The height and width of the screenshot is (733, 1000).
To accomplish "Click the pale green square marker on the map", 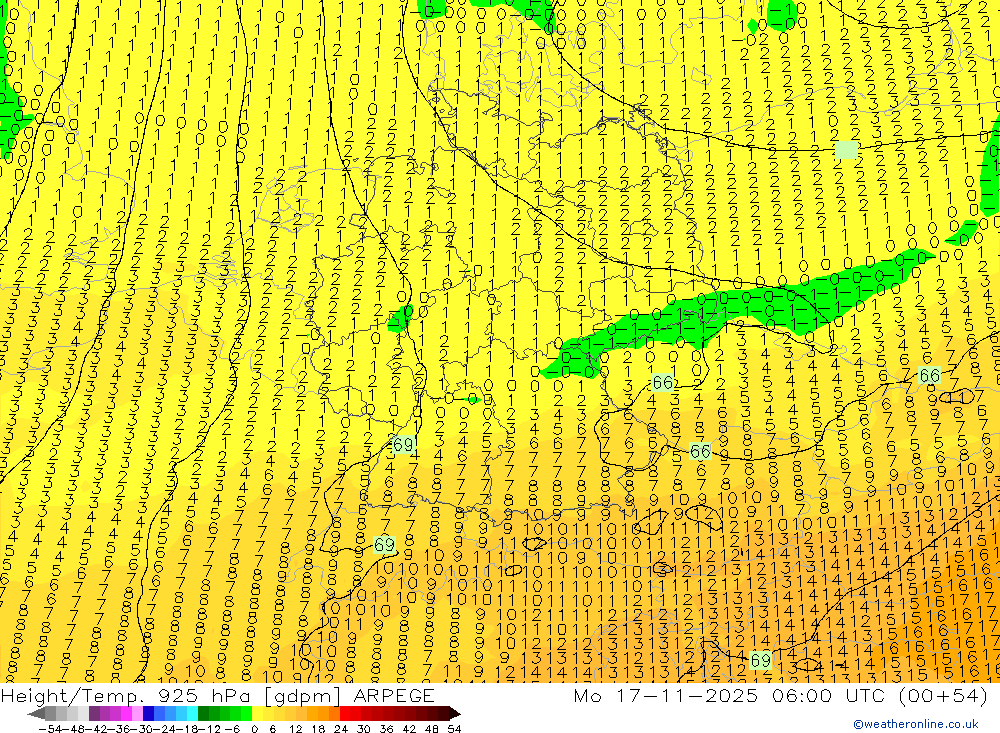I will tap(846, 150).
